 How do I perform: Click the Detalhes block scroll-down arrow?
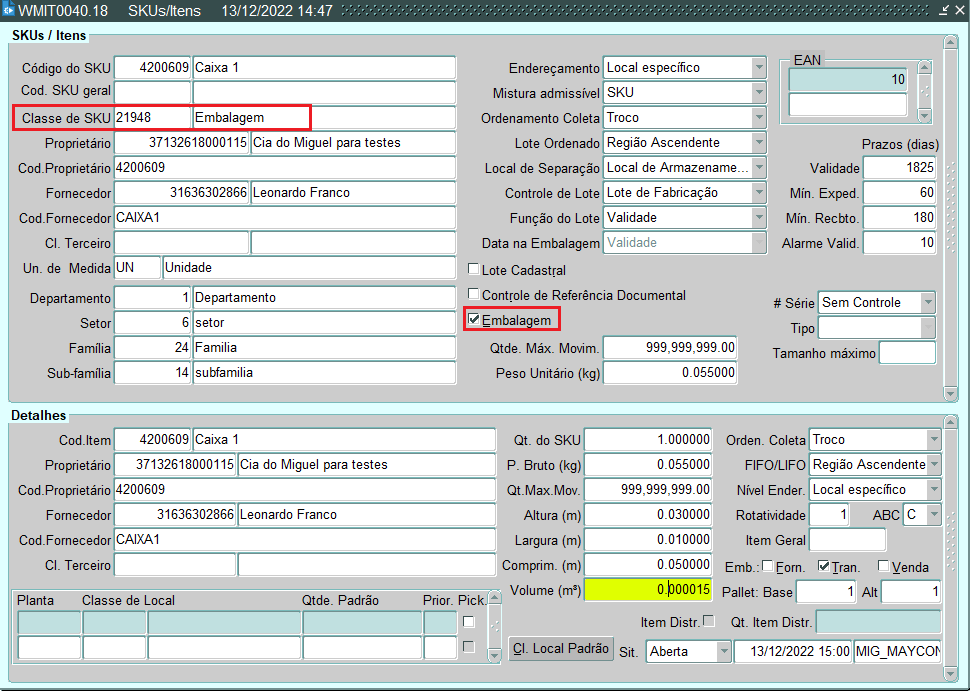950,672
